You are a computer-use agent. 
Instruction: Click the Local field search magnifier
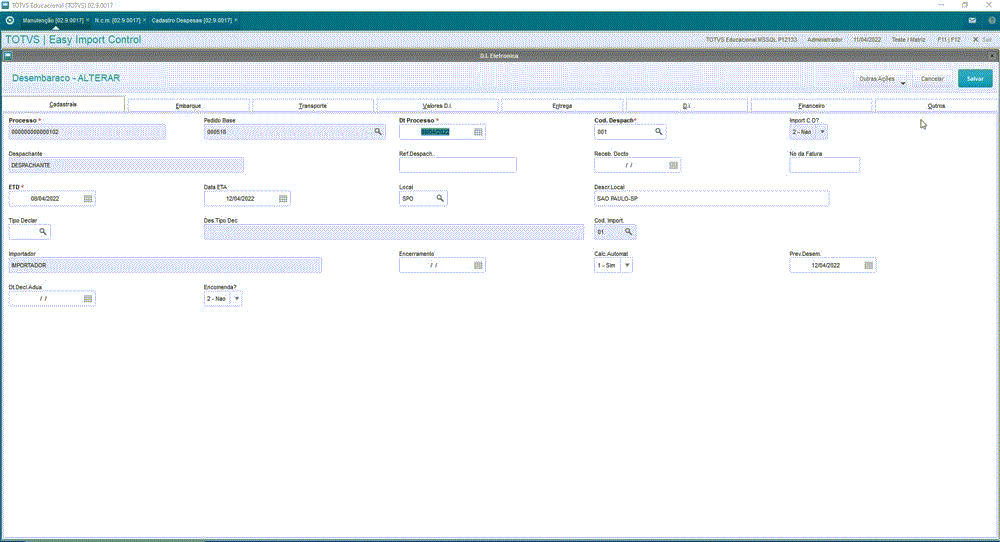(x=440, y=199)
